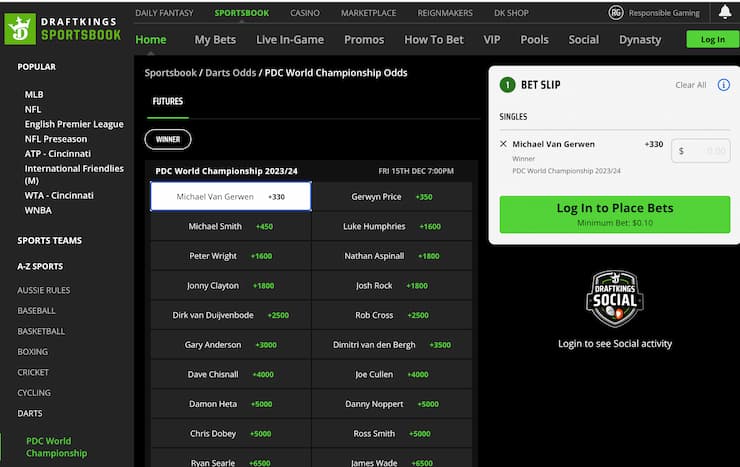The height and width of the screenshot is (467, 740).
Task: Toggle the Winner filter pill
Action: click(168, 139)
